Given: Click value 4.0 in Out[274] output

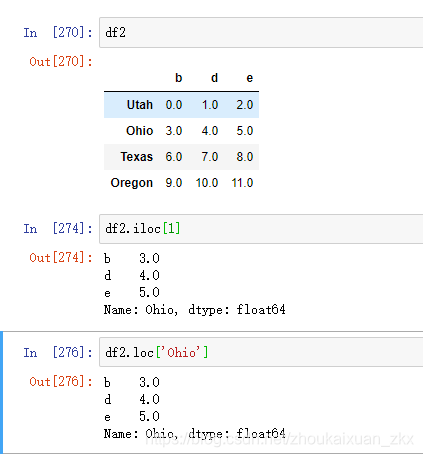Looking at the screenshot, I should click(x=149, y=275).
